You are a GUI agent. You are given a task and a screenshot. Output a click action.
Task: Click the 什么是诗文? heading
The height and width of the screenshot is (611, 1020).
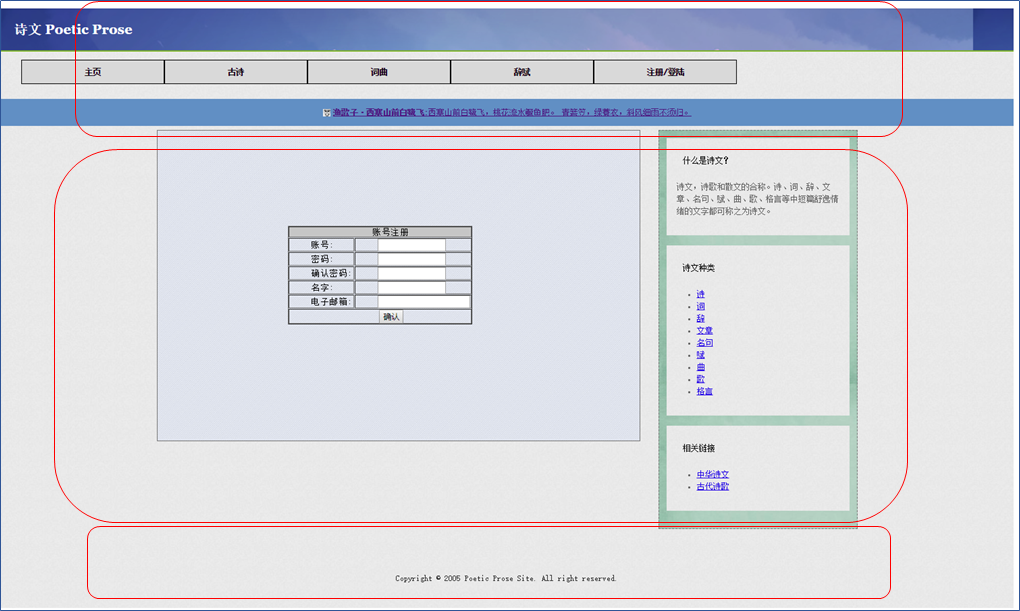pyautogui.click(x=706, y=161)
